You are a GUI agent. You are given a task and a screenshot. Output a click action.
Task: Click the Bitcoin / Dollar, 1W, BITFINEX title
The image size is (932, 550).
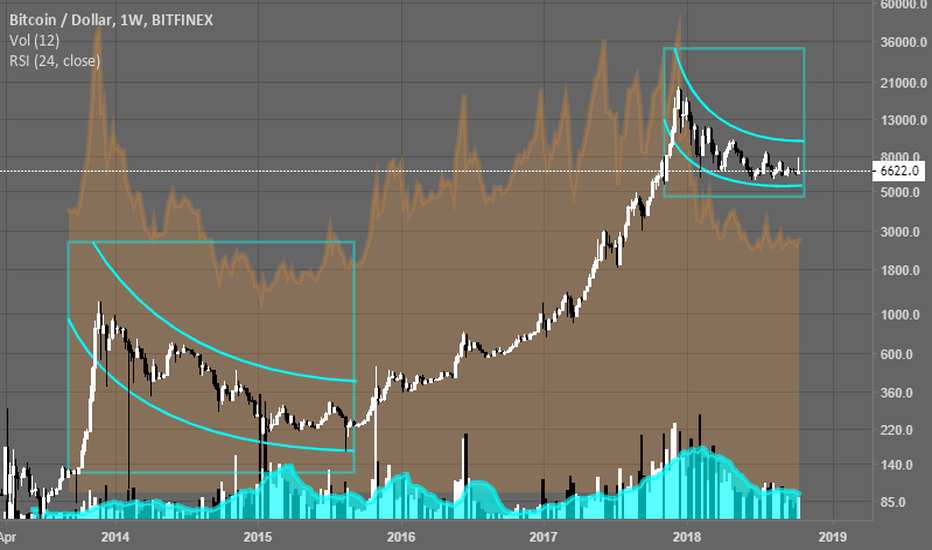tap(111, 20)
